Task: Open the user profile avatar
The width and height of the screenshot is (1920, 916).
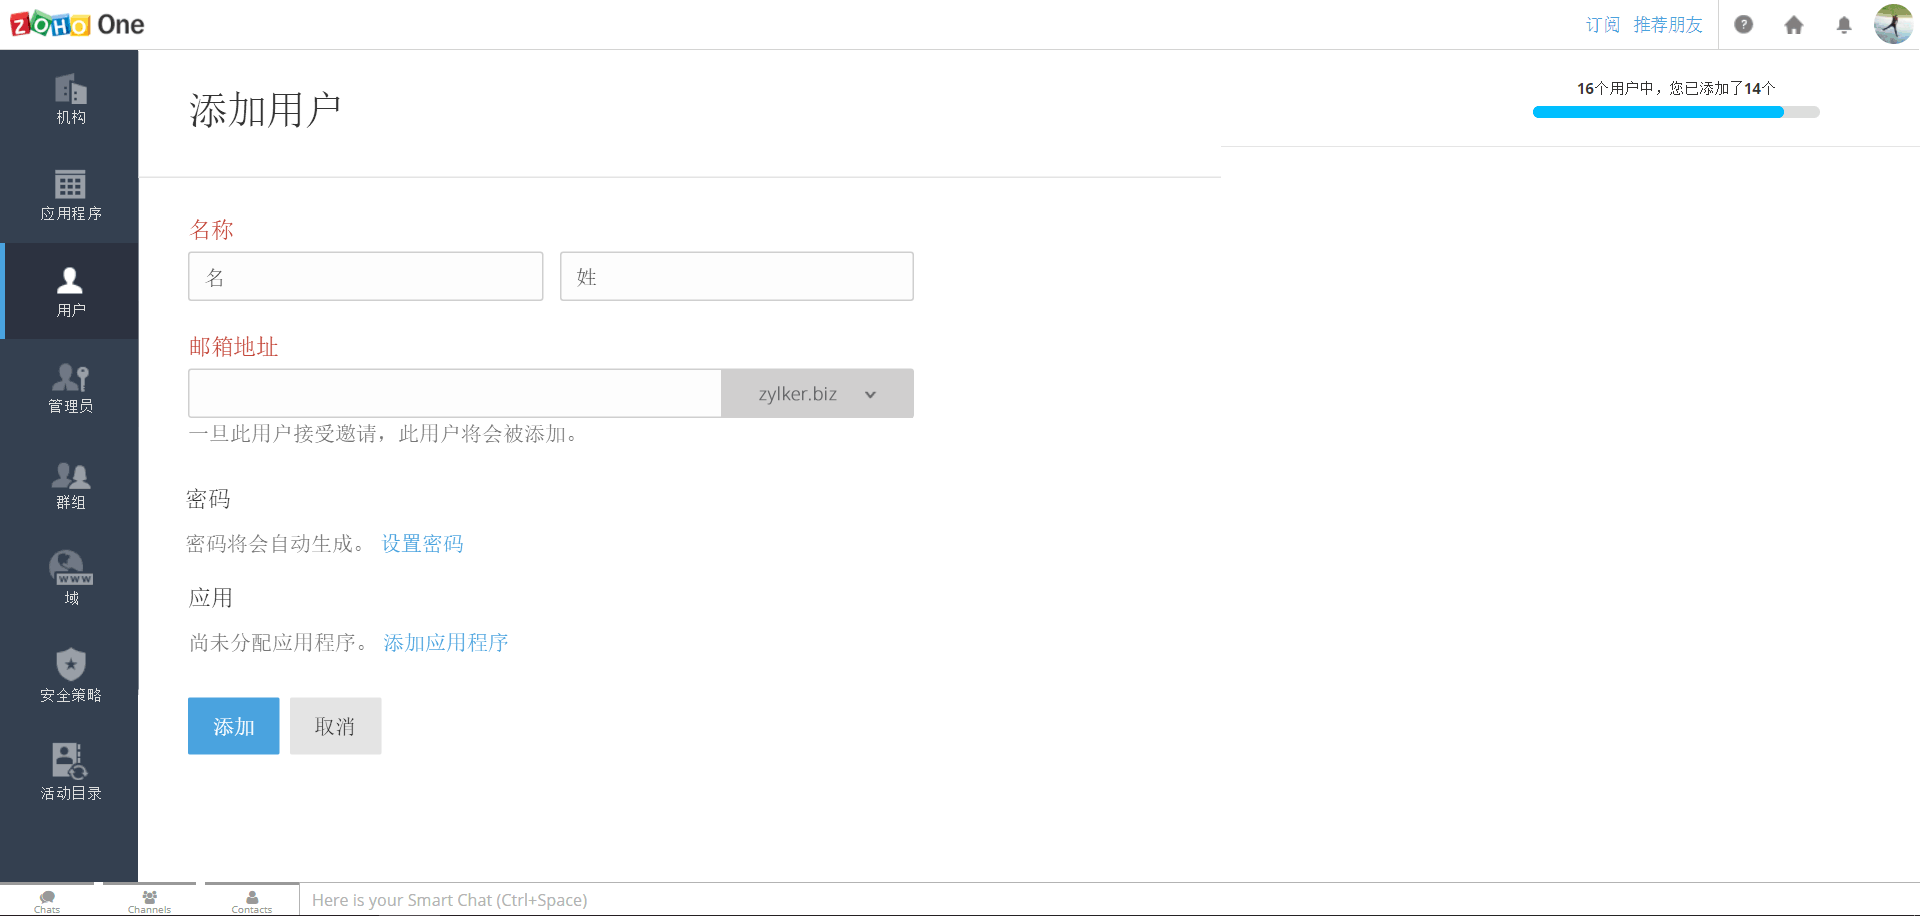Action: click(x=1893, y=24)
